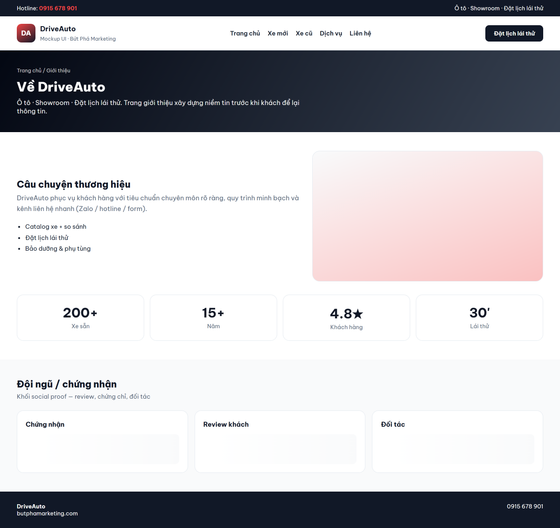Click the Bảo dưỡng & phụ tùng bullet

(58, 249)
